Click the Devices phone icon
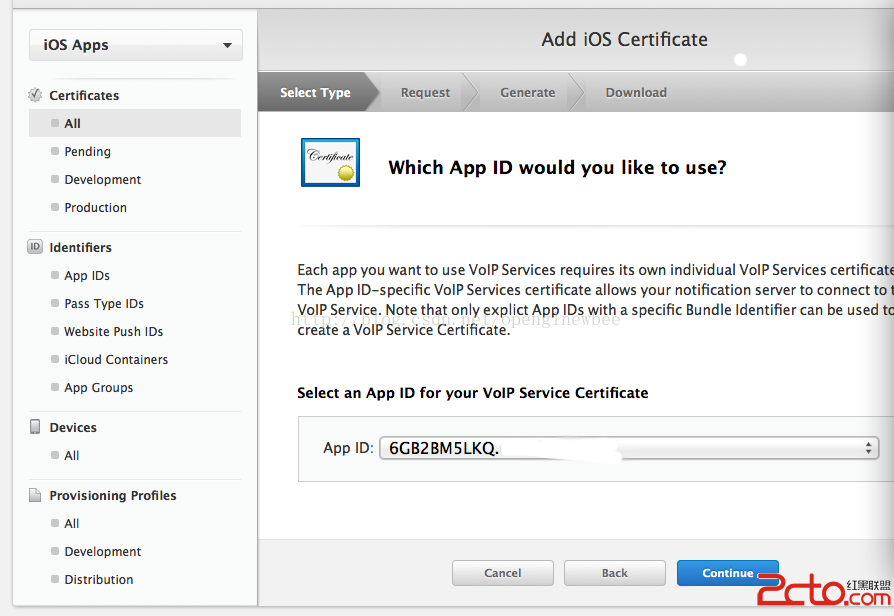Image resolution: width=894 pixels, height=616 pixels. click(35, 427)
